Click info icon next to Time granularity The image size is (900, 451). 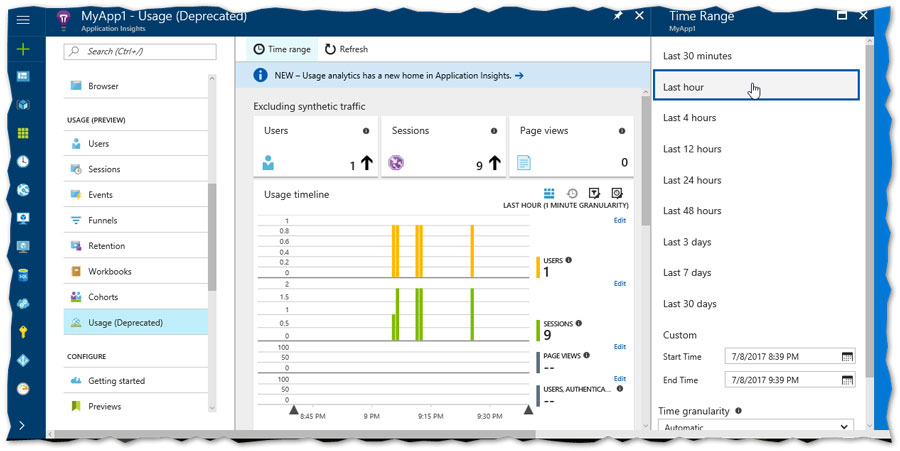(x=738, y=411)
